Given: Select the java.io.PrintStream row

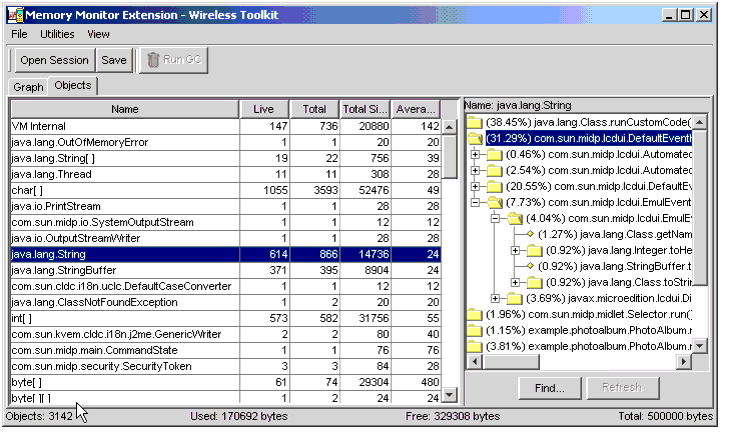Looking at the screenshot, I should pos(225,206).
